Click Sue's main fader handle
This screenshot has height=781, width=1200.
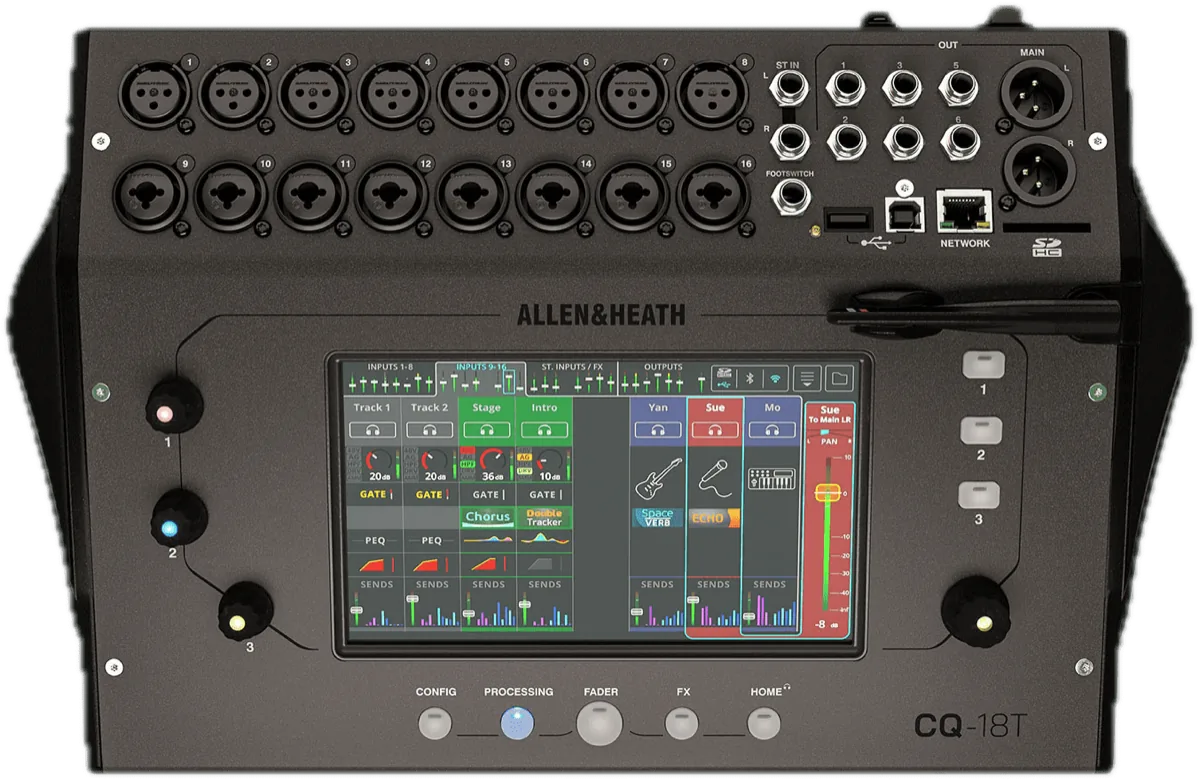pyautogui.click(x=828, y=493)
